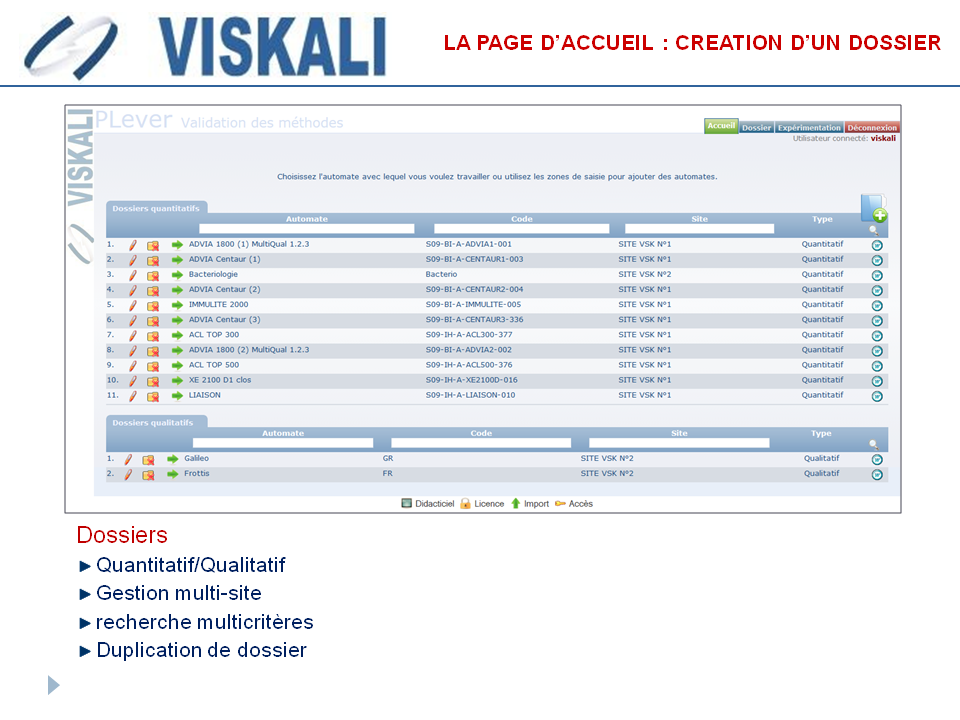Click the code S09-IH-A-ACL500-376
This screenshot has width=960, height=720.
tap(469, 364)
